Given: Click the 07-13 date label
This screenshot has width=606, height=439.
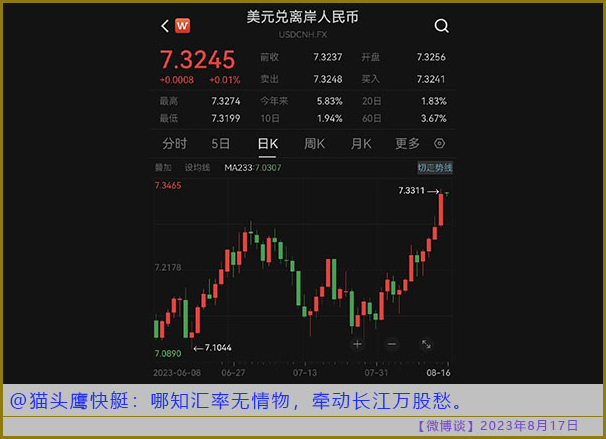Looking at the screenshot, I should pyautogui.click(x=305, y=373).
